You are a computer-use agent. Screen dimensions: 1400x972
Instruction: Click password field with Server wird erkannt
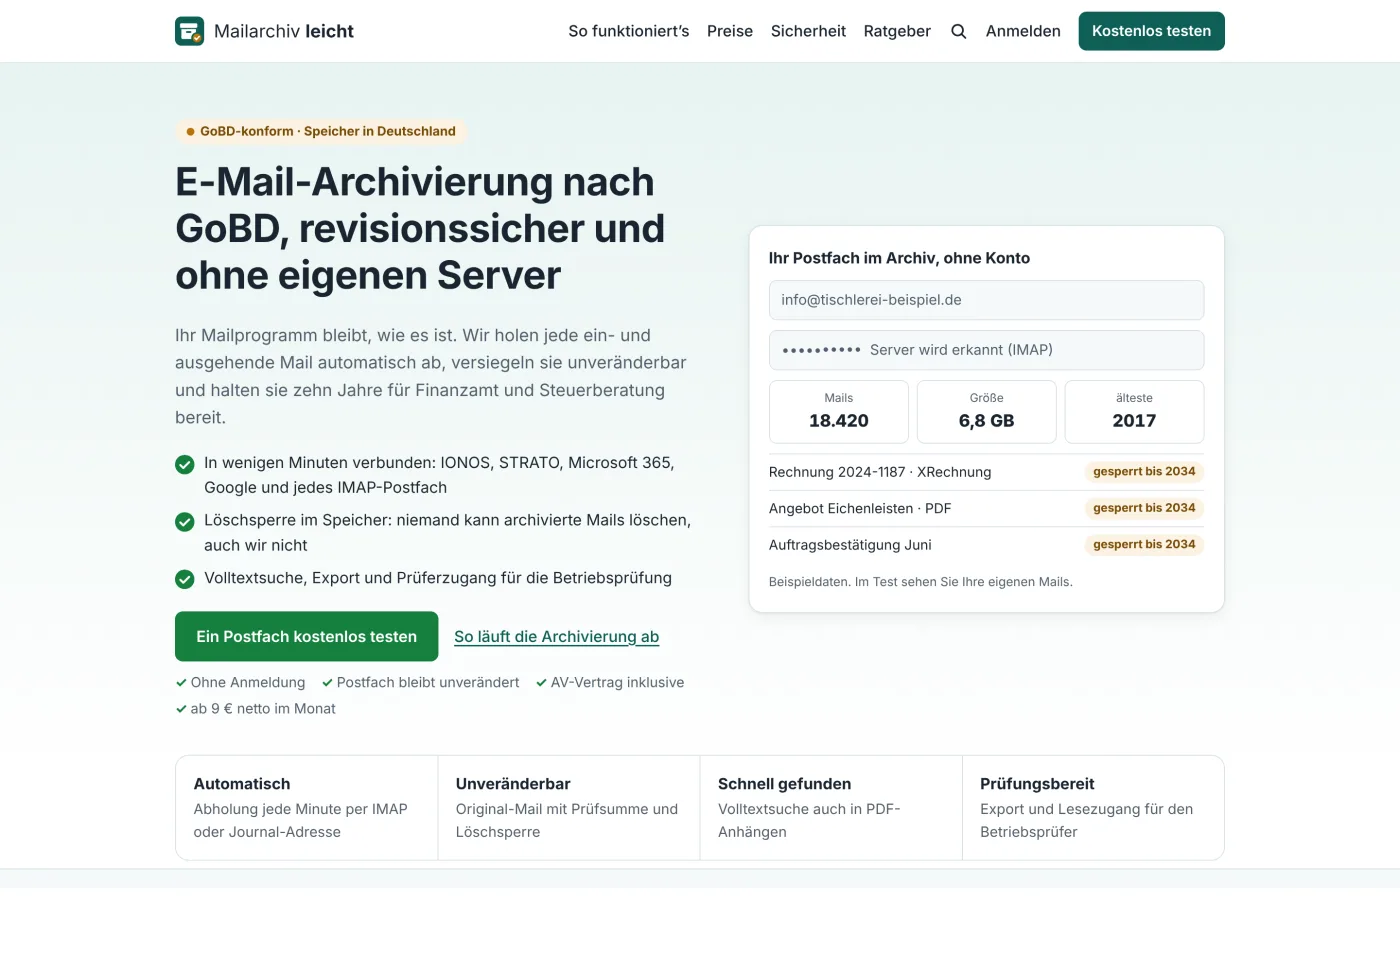coord(986,350)
